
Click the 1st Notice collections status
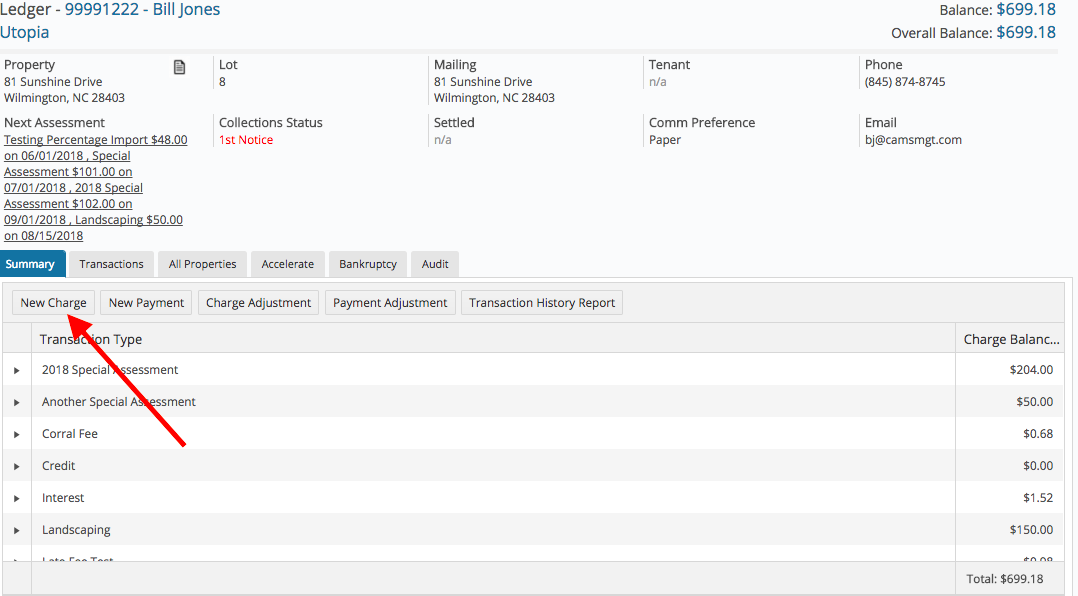pyautogui.click(x=246, y=140)
